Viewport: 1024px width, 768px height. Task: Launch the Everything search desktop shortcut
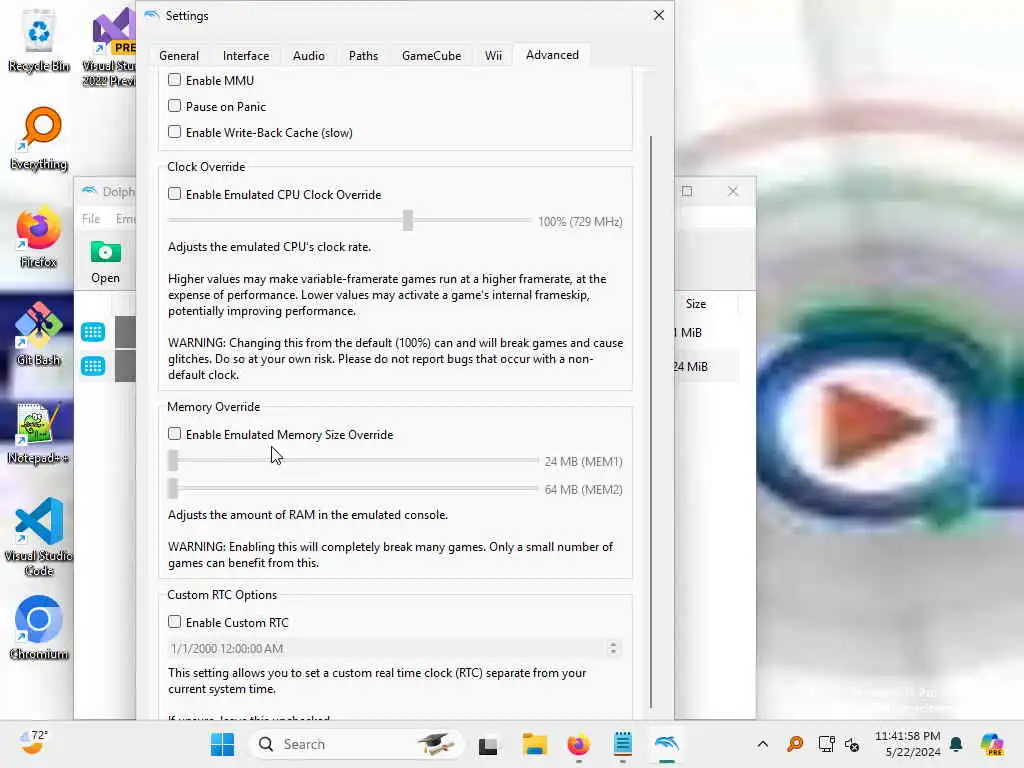click(x=39, y=138)
